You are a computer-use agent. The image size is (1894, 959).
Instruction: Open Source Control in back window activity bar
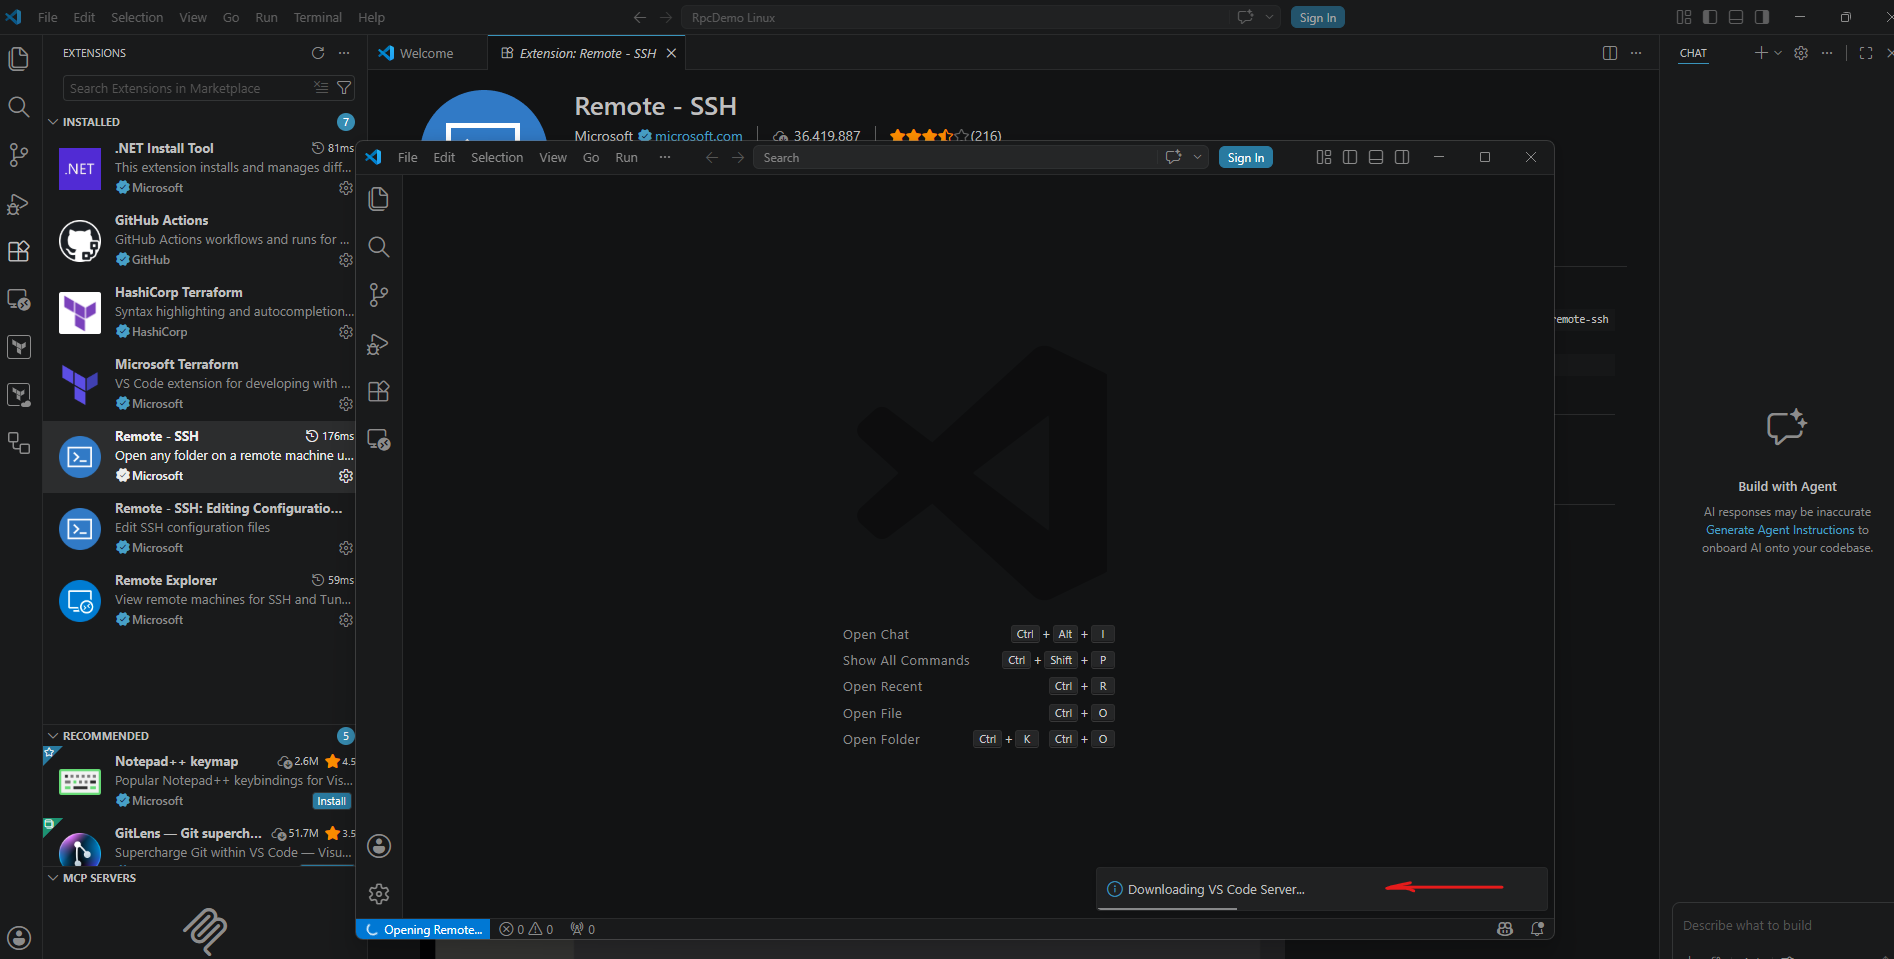pos(18,155)
